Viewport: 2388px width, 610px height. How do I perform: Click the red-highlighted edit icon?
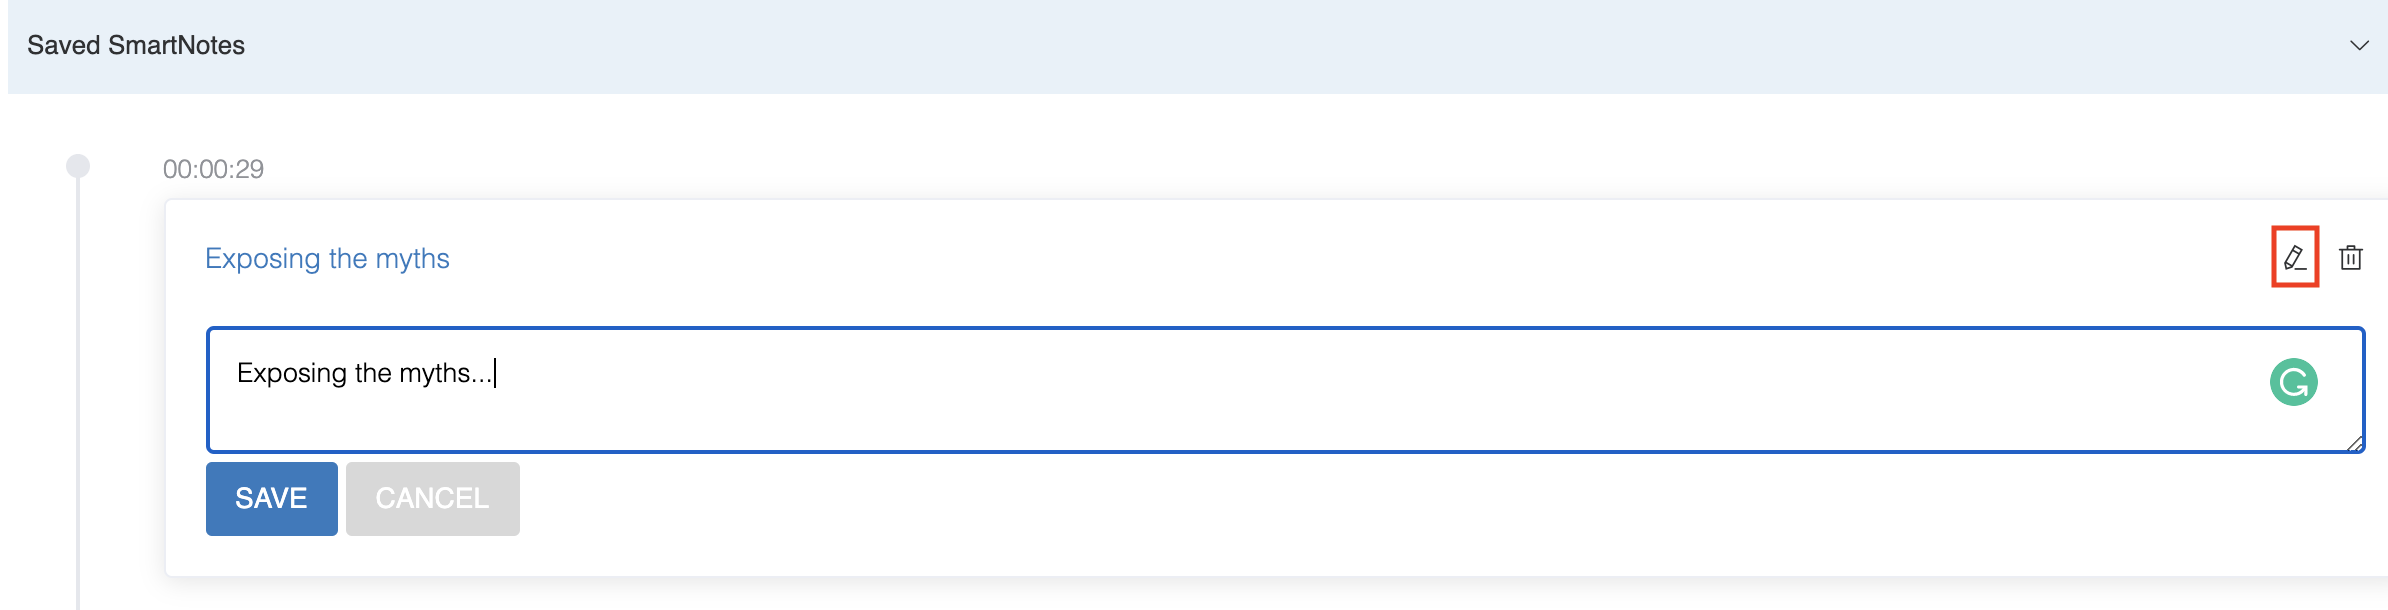click(x=2295, y=257)
